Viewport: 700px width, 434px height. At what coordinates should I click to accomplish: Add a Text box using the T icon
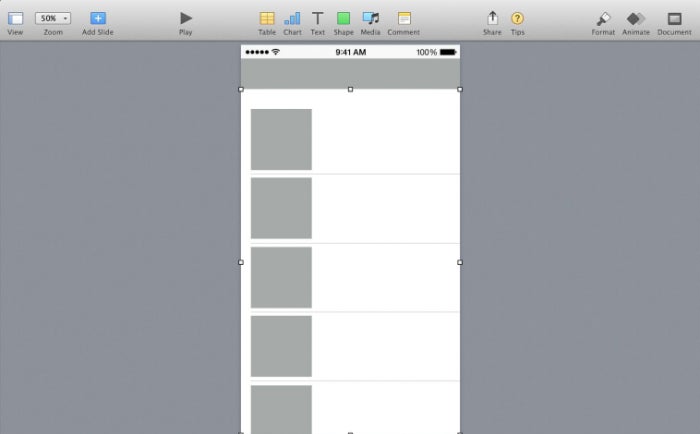coord(317,18)
